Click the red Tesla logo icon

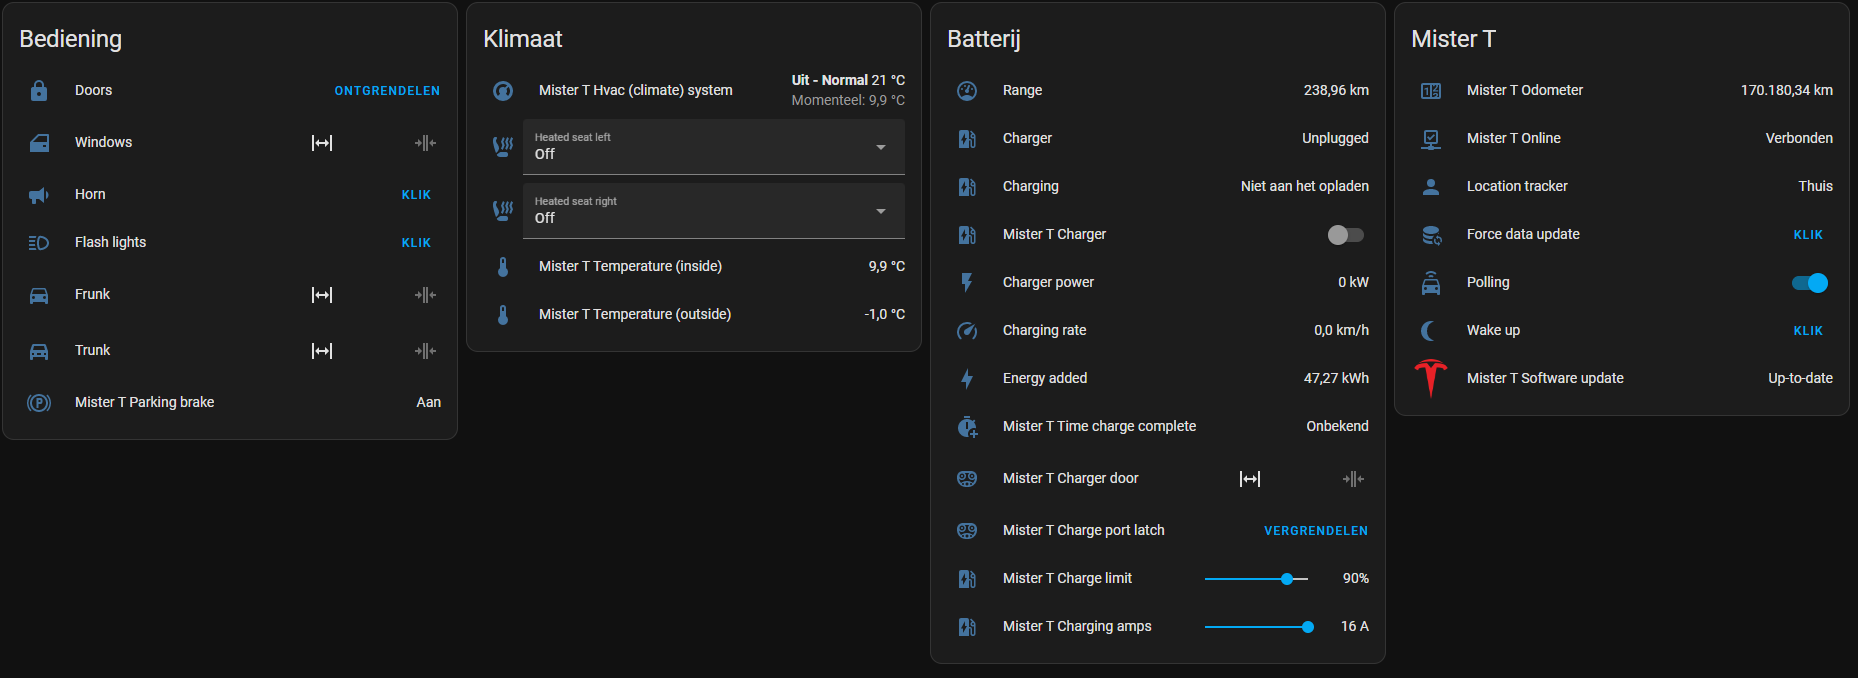(x=1431, y=378)
